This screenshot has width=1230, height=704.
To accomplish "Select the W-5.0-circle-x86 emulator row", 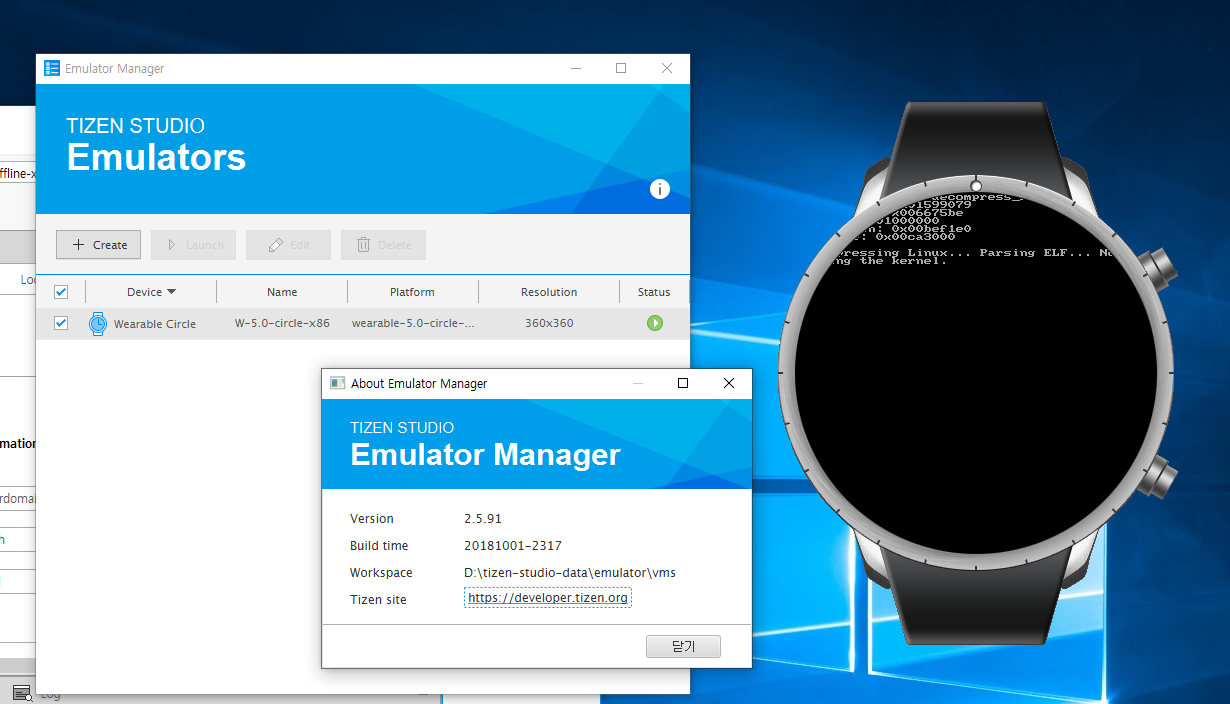I will (282, 323).
